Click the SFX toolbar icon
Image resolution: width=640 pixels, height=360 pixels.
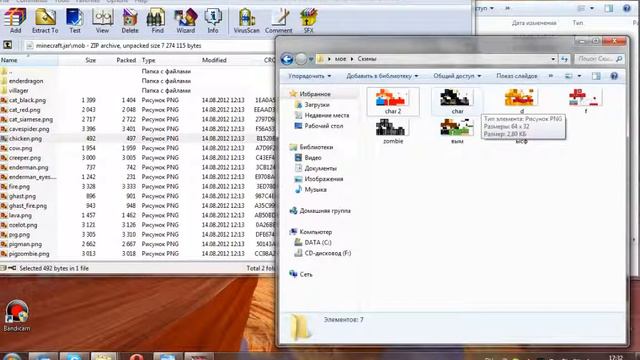pos(309,20)
